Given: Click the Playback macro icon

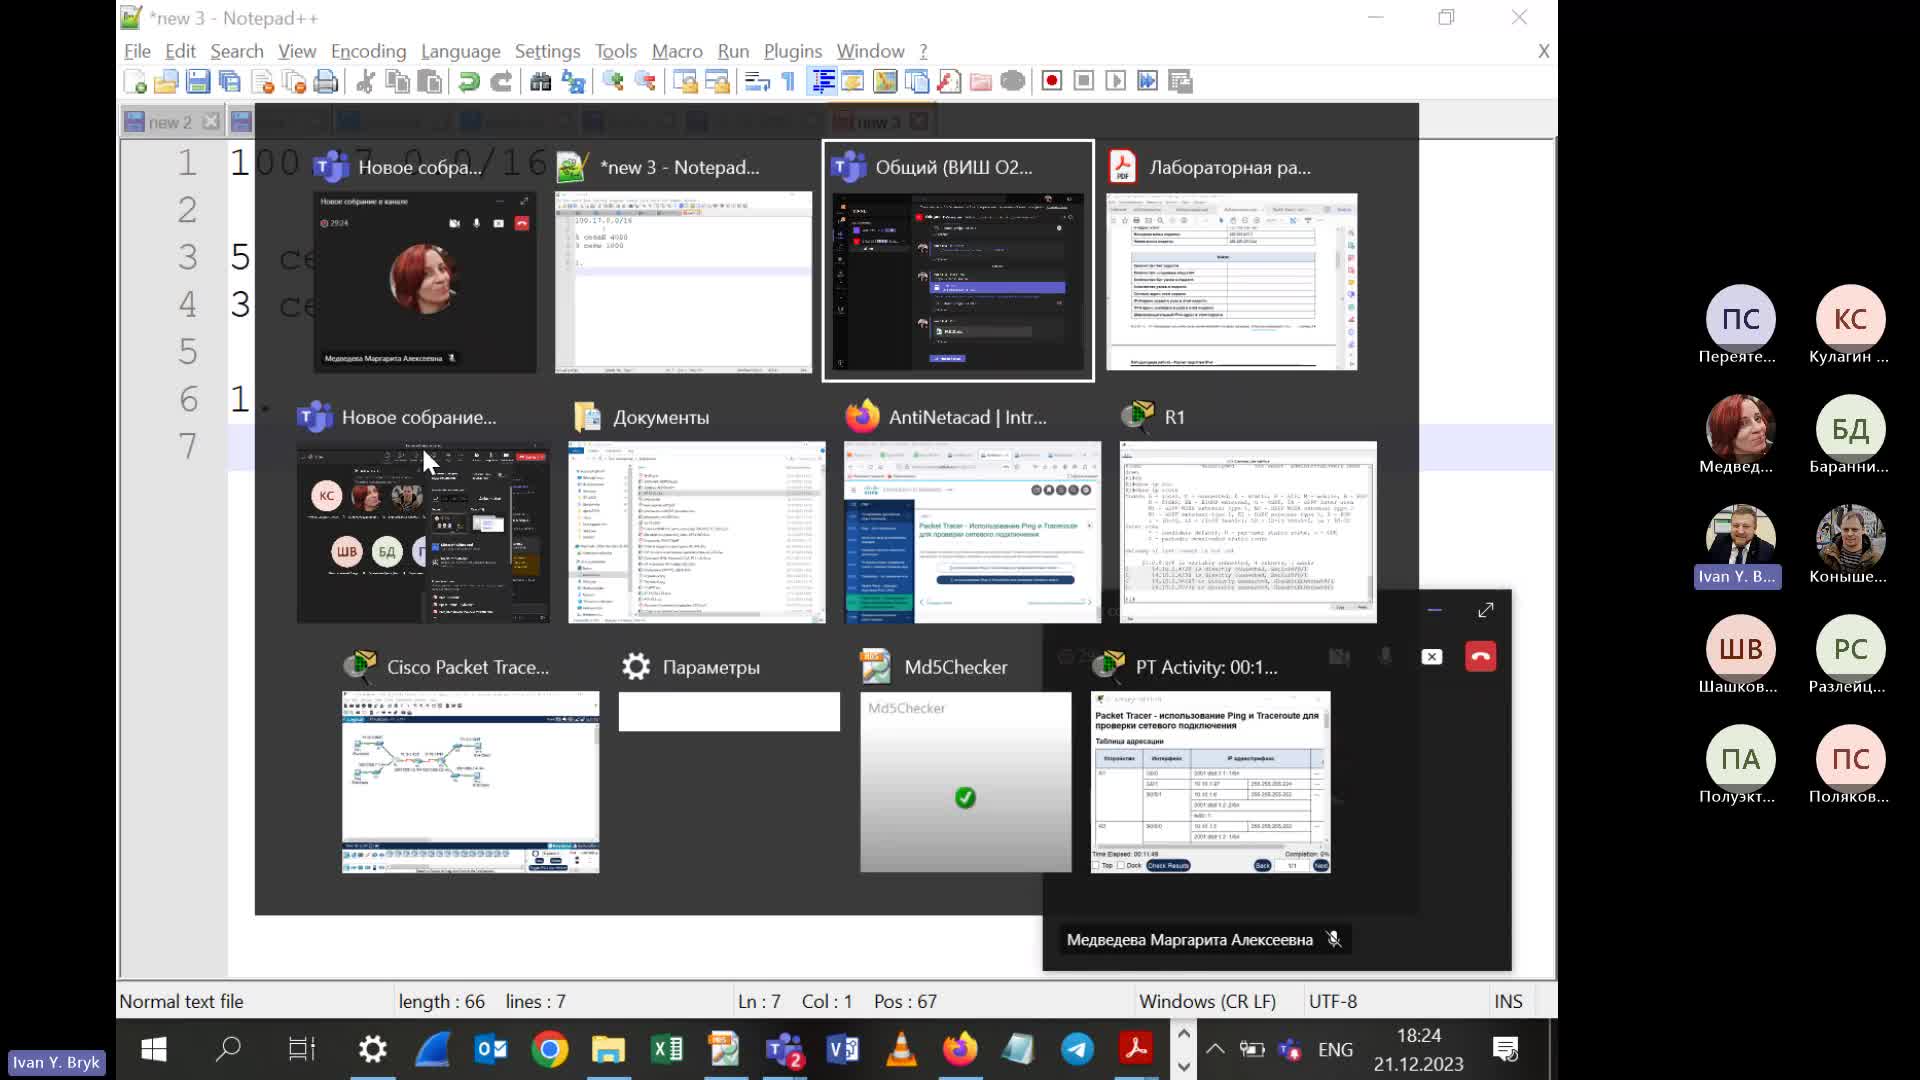Looking at the screenshot, I should [1116, 82].
